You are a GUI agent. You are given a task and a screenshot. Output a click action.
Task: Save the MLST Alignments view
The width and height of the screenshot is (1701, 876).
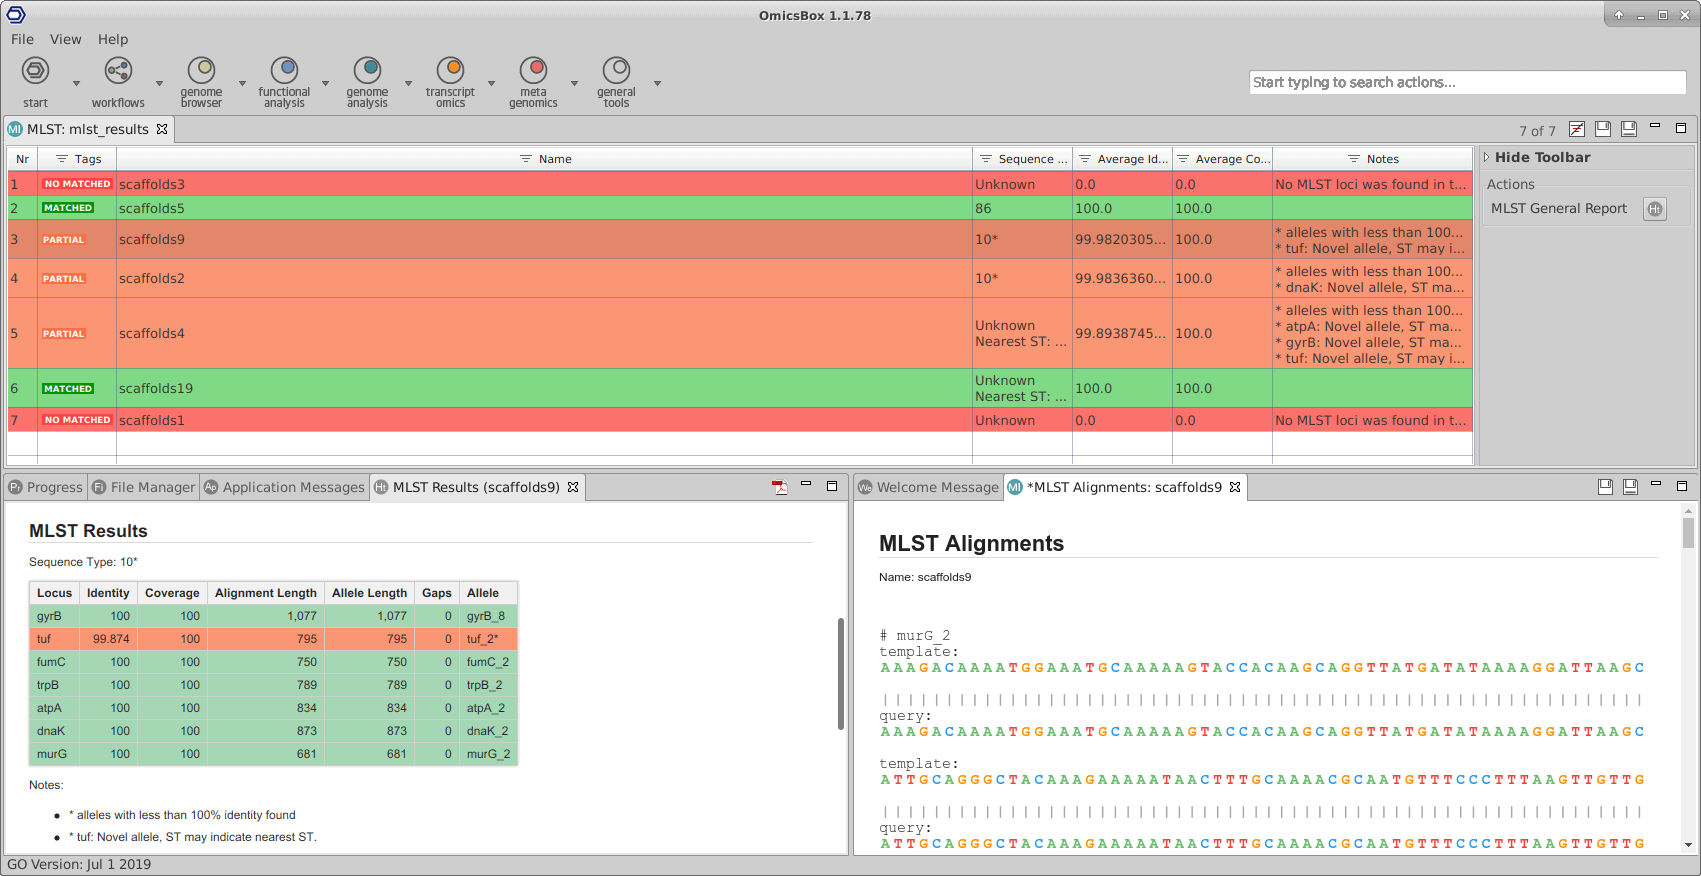pos(1605,487)
